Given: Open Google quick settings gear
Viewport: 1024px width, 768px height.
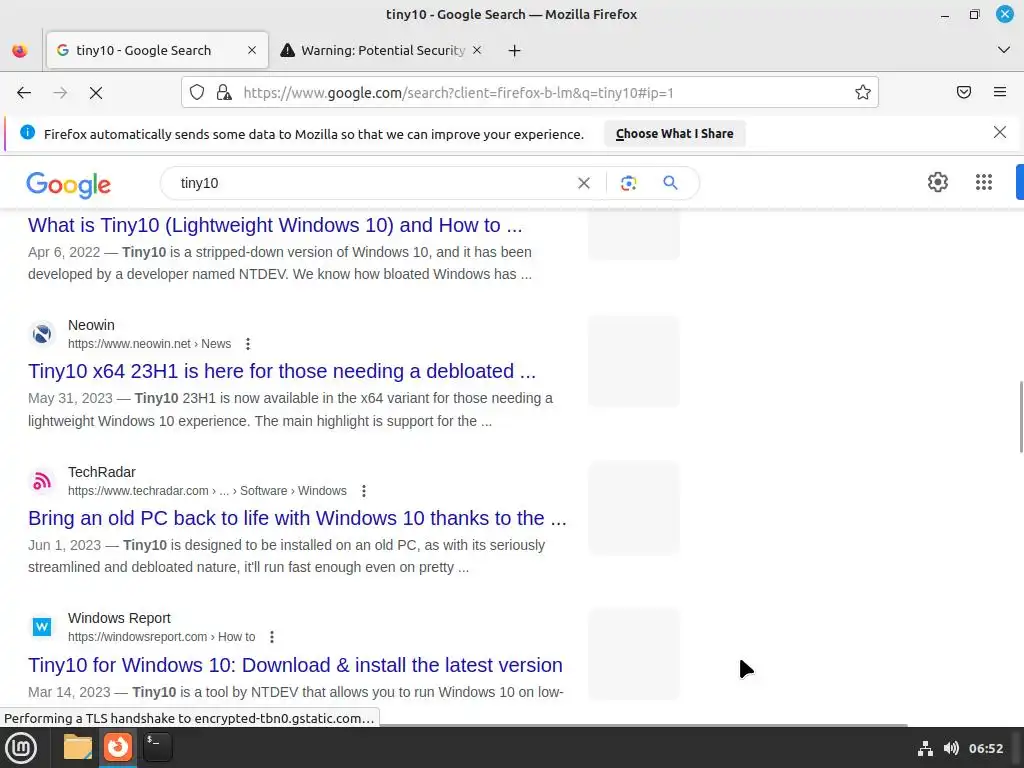Looking at the screenshot, I should 938,182.
